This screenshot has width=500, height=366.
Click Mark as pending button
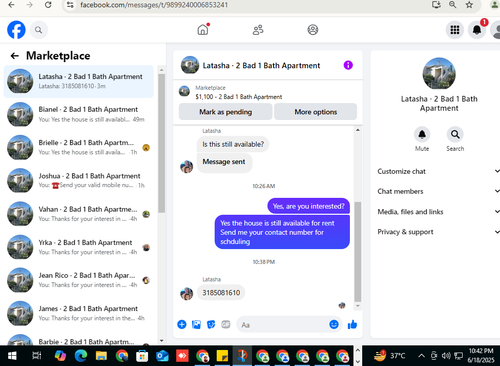pos(226,112)
